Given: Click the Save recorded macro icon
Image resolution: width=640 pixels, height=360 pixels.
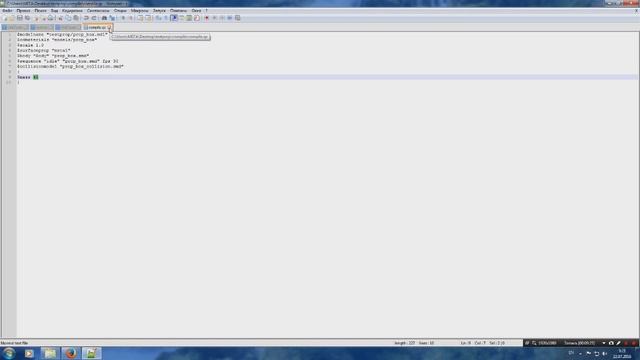Looking at the screenshot, I should pyautogui.click(x=238, y=18).
